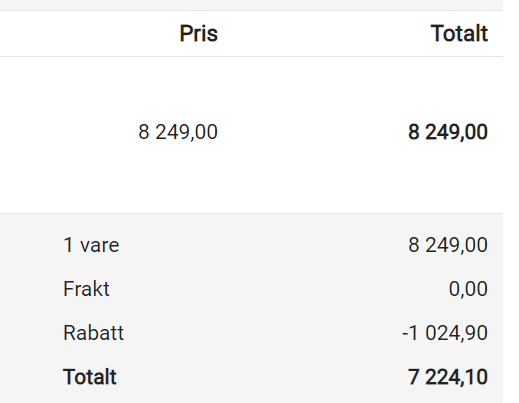
Task: Click the gray bar above the table header
Action: pos(251,5)
